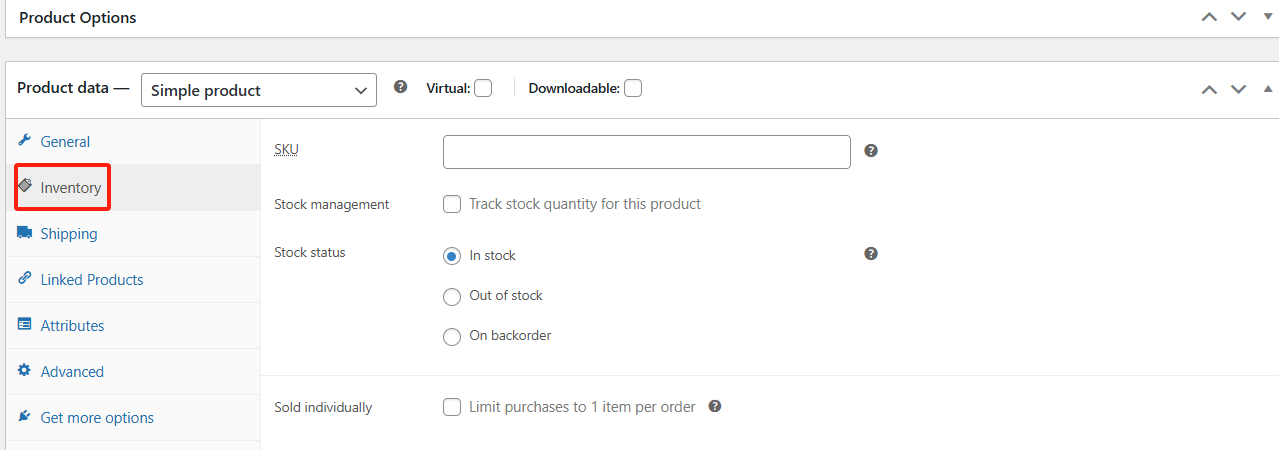Viewport: 1279px width, 450px height.
Task: Select the Out of stock radio option
Action: [452, 296]
